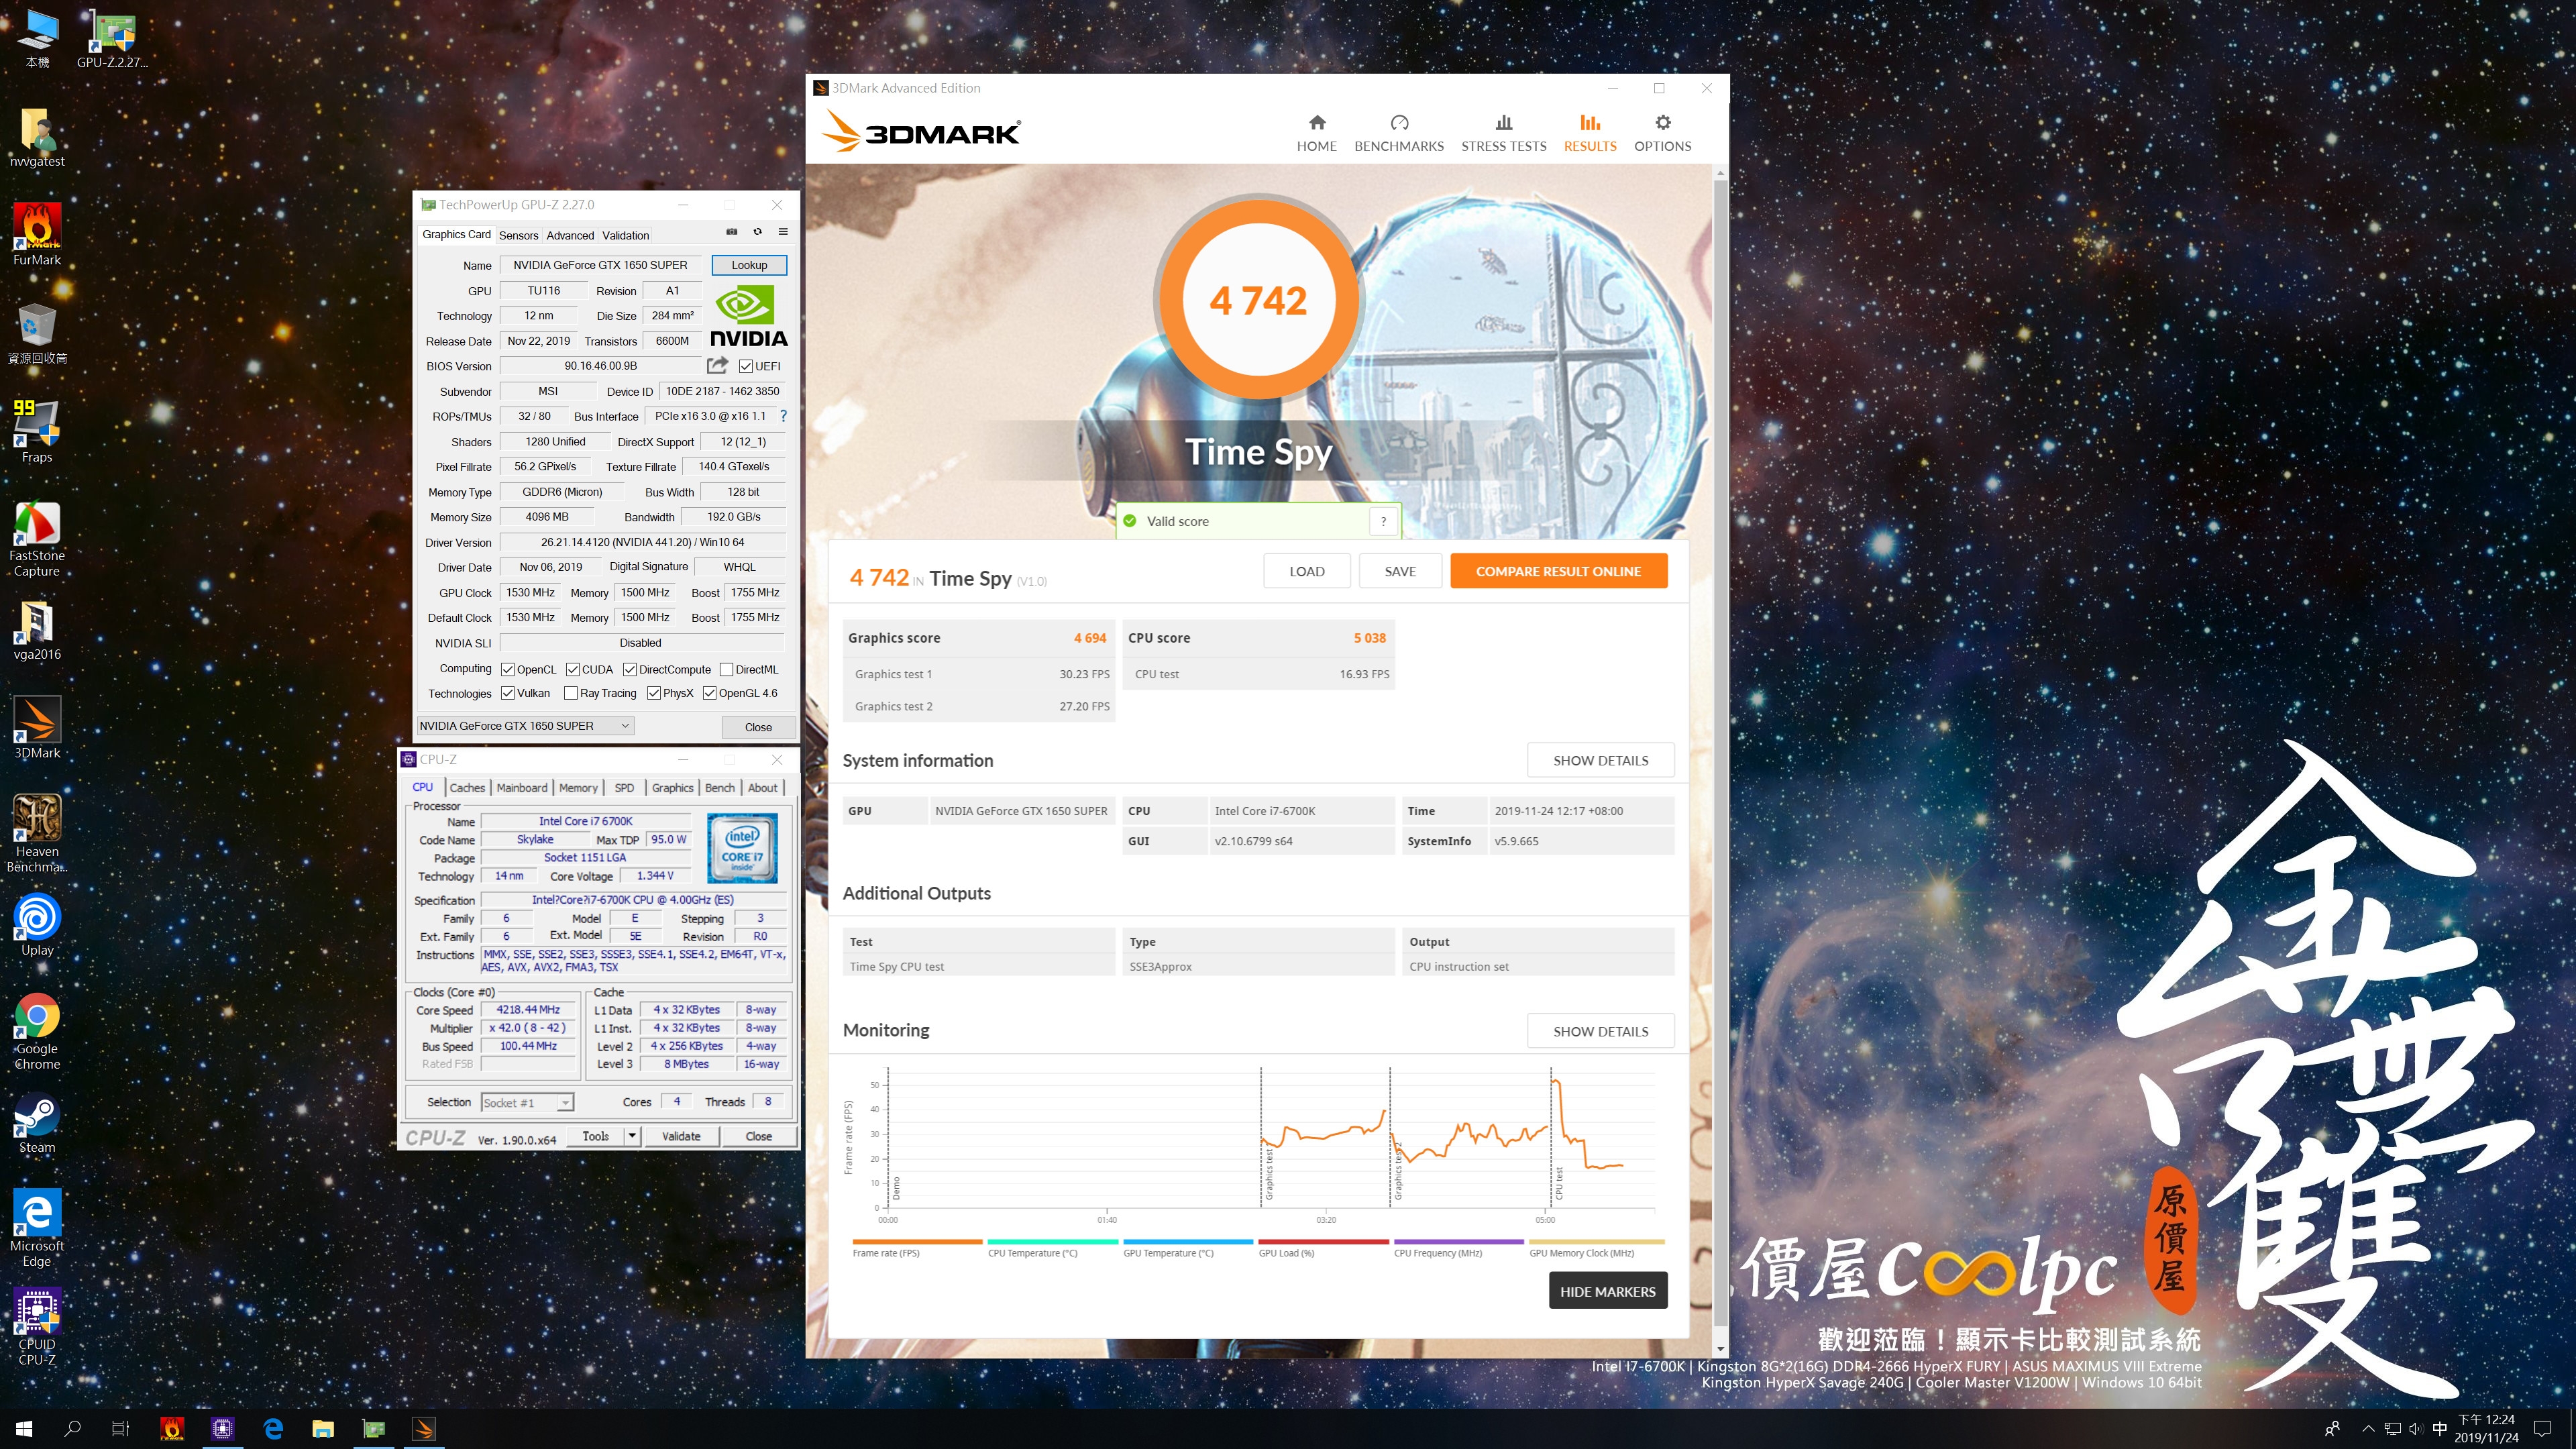2576x1449 pixels.
Task: Click the CPU test marker in chart
Action: (1558, 1183)
